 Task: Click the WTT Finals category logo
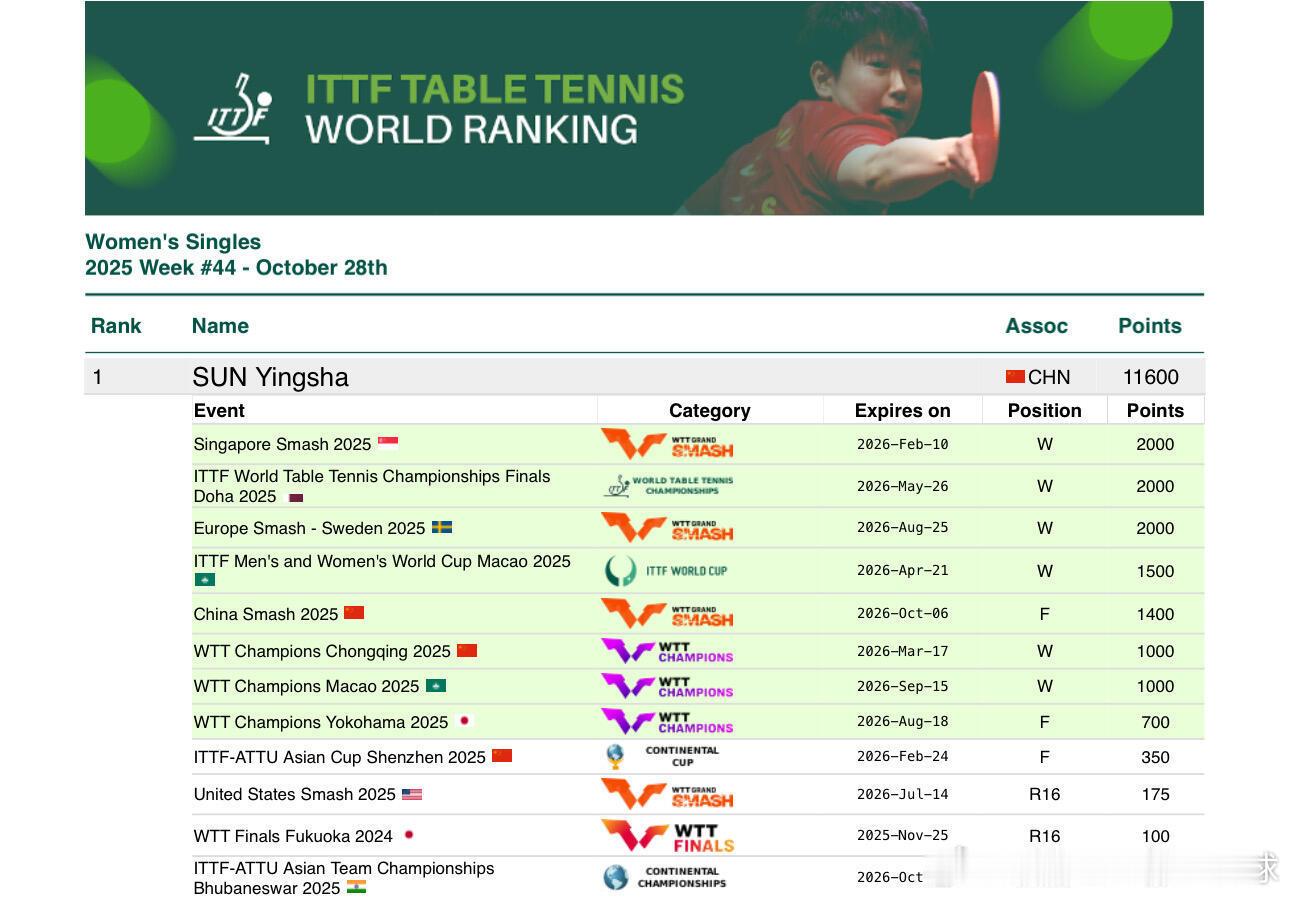667,836
